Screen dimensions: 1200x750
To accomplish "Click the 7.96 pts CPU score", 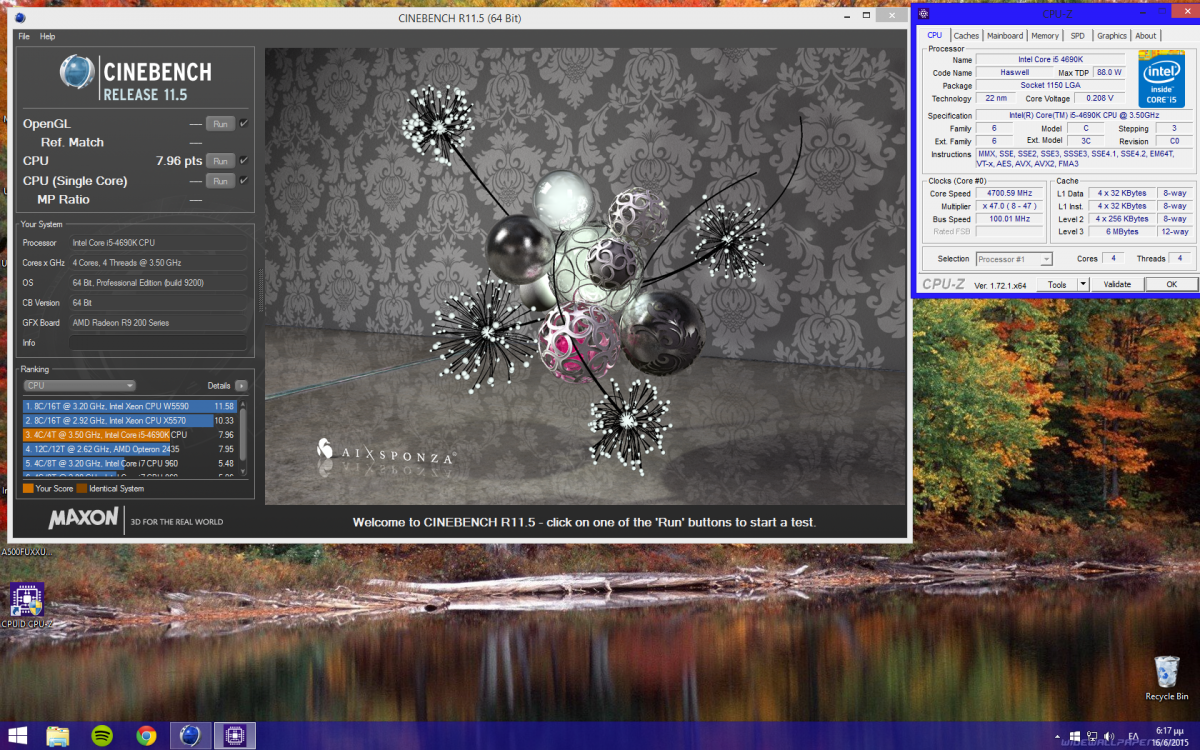I will [179, 160].
